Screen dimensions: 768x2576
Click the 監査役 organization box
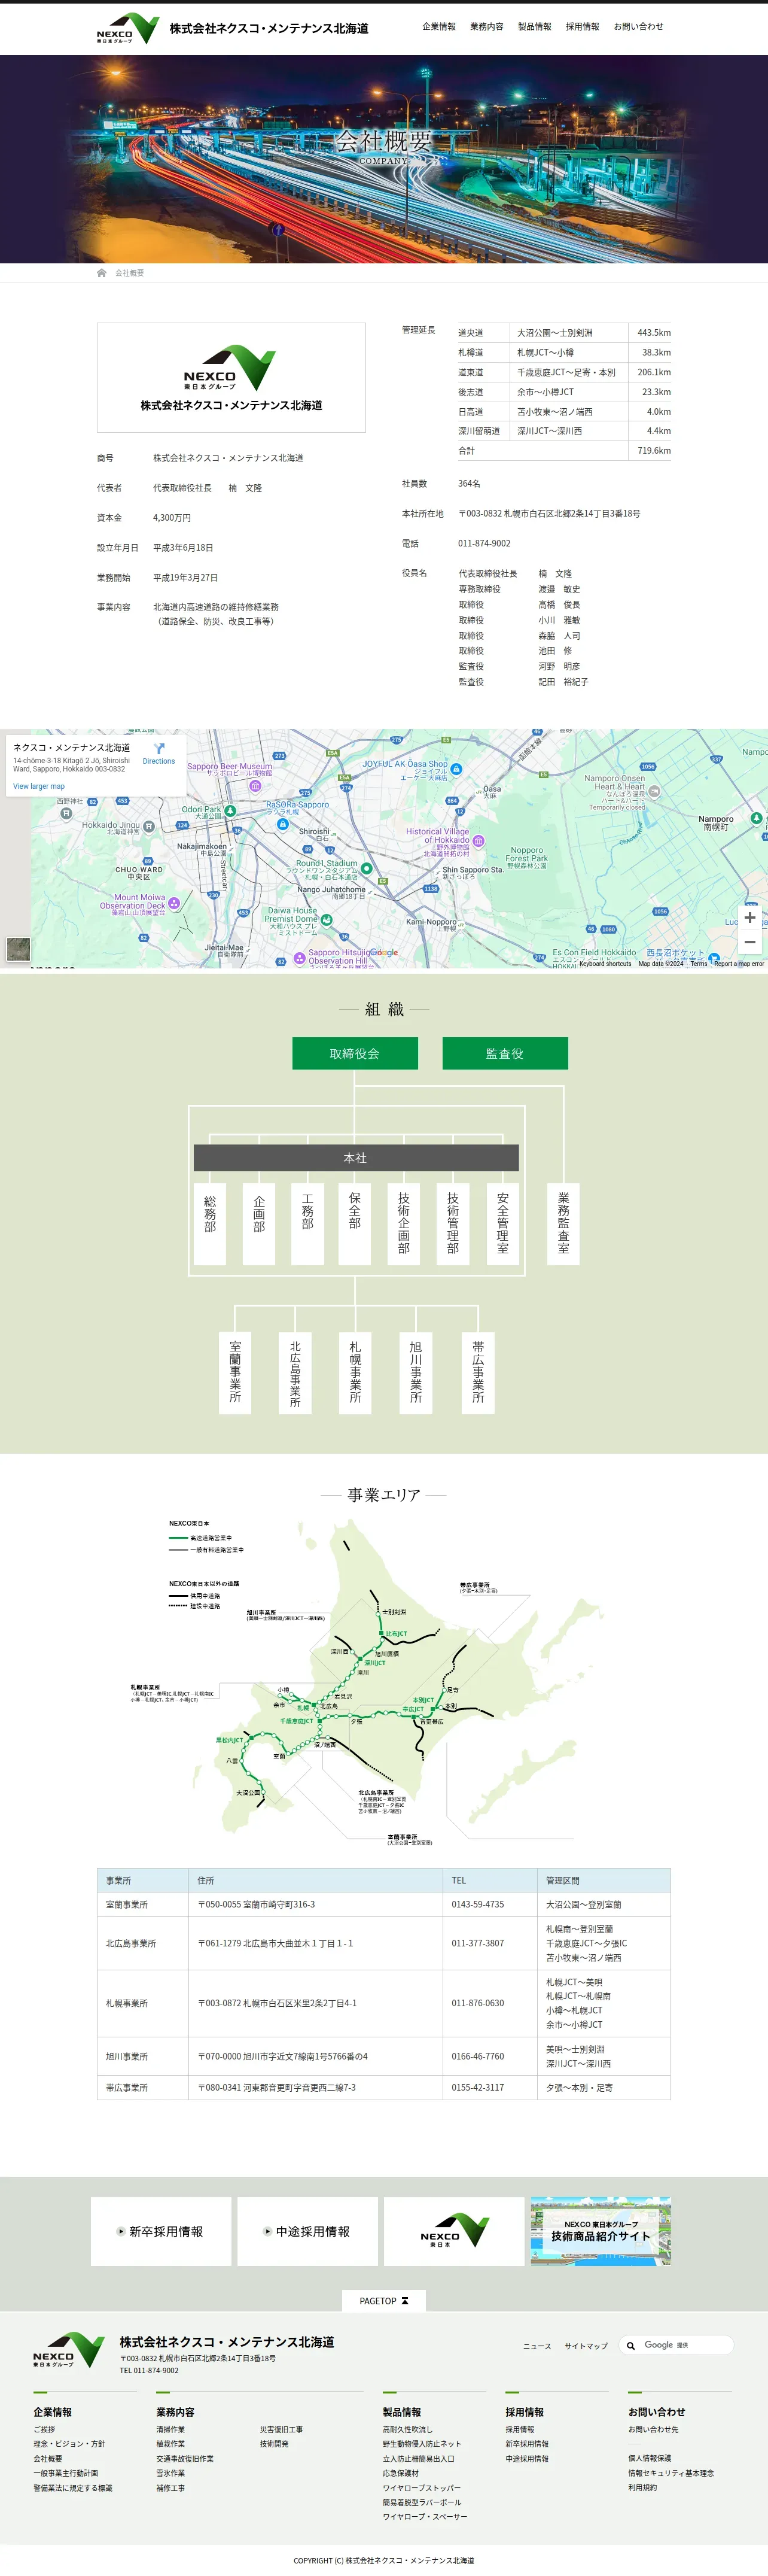pyautogui.click(x=505, y=1053)
